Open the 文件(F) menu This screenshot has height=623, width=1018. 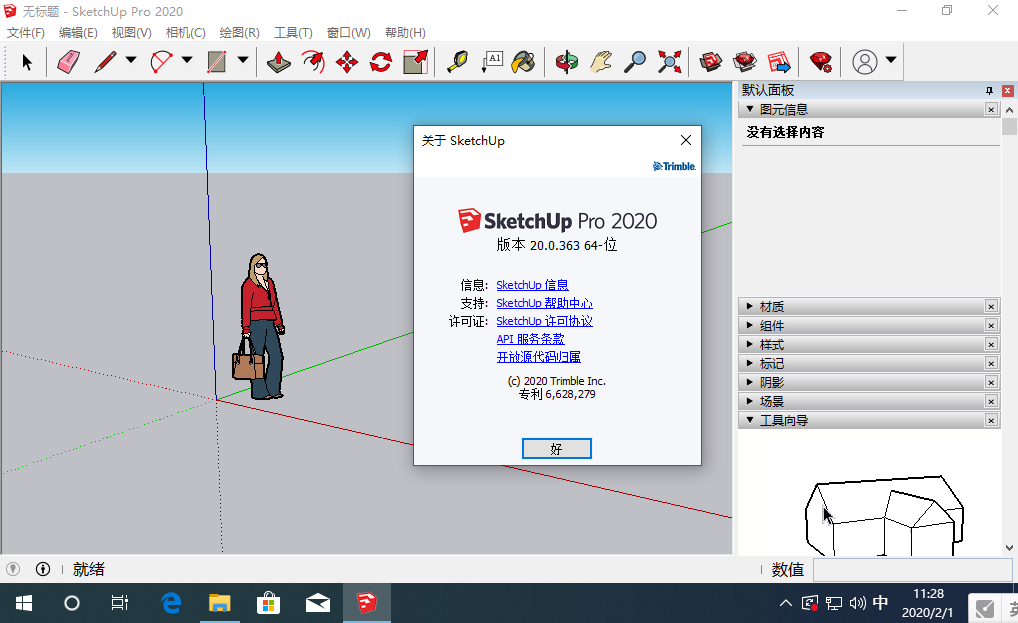(x=25, y=32)
